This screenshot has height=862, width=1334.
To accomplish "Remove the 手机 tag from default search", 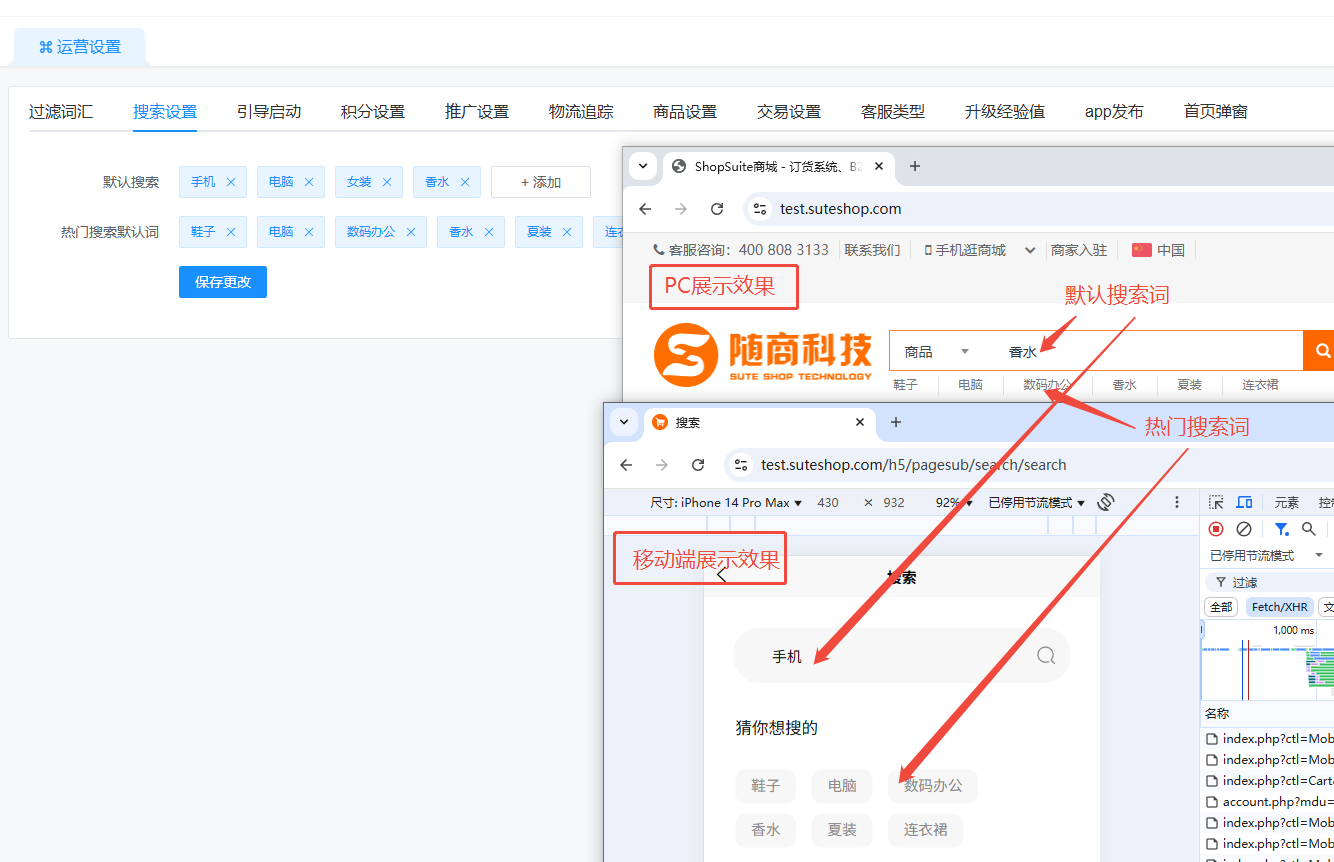I will [x=231, y=182].
